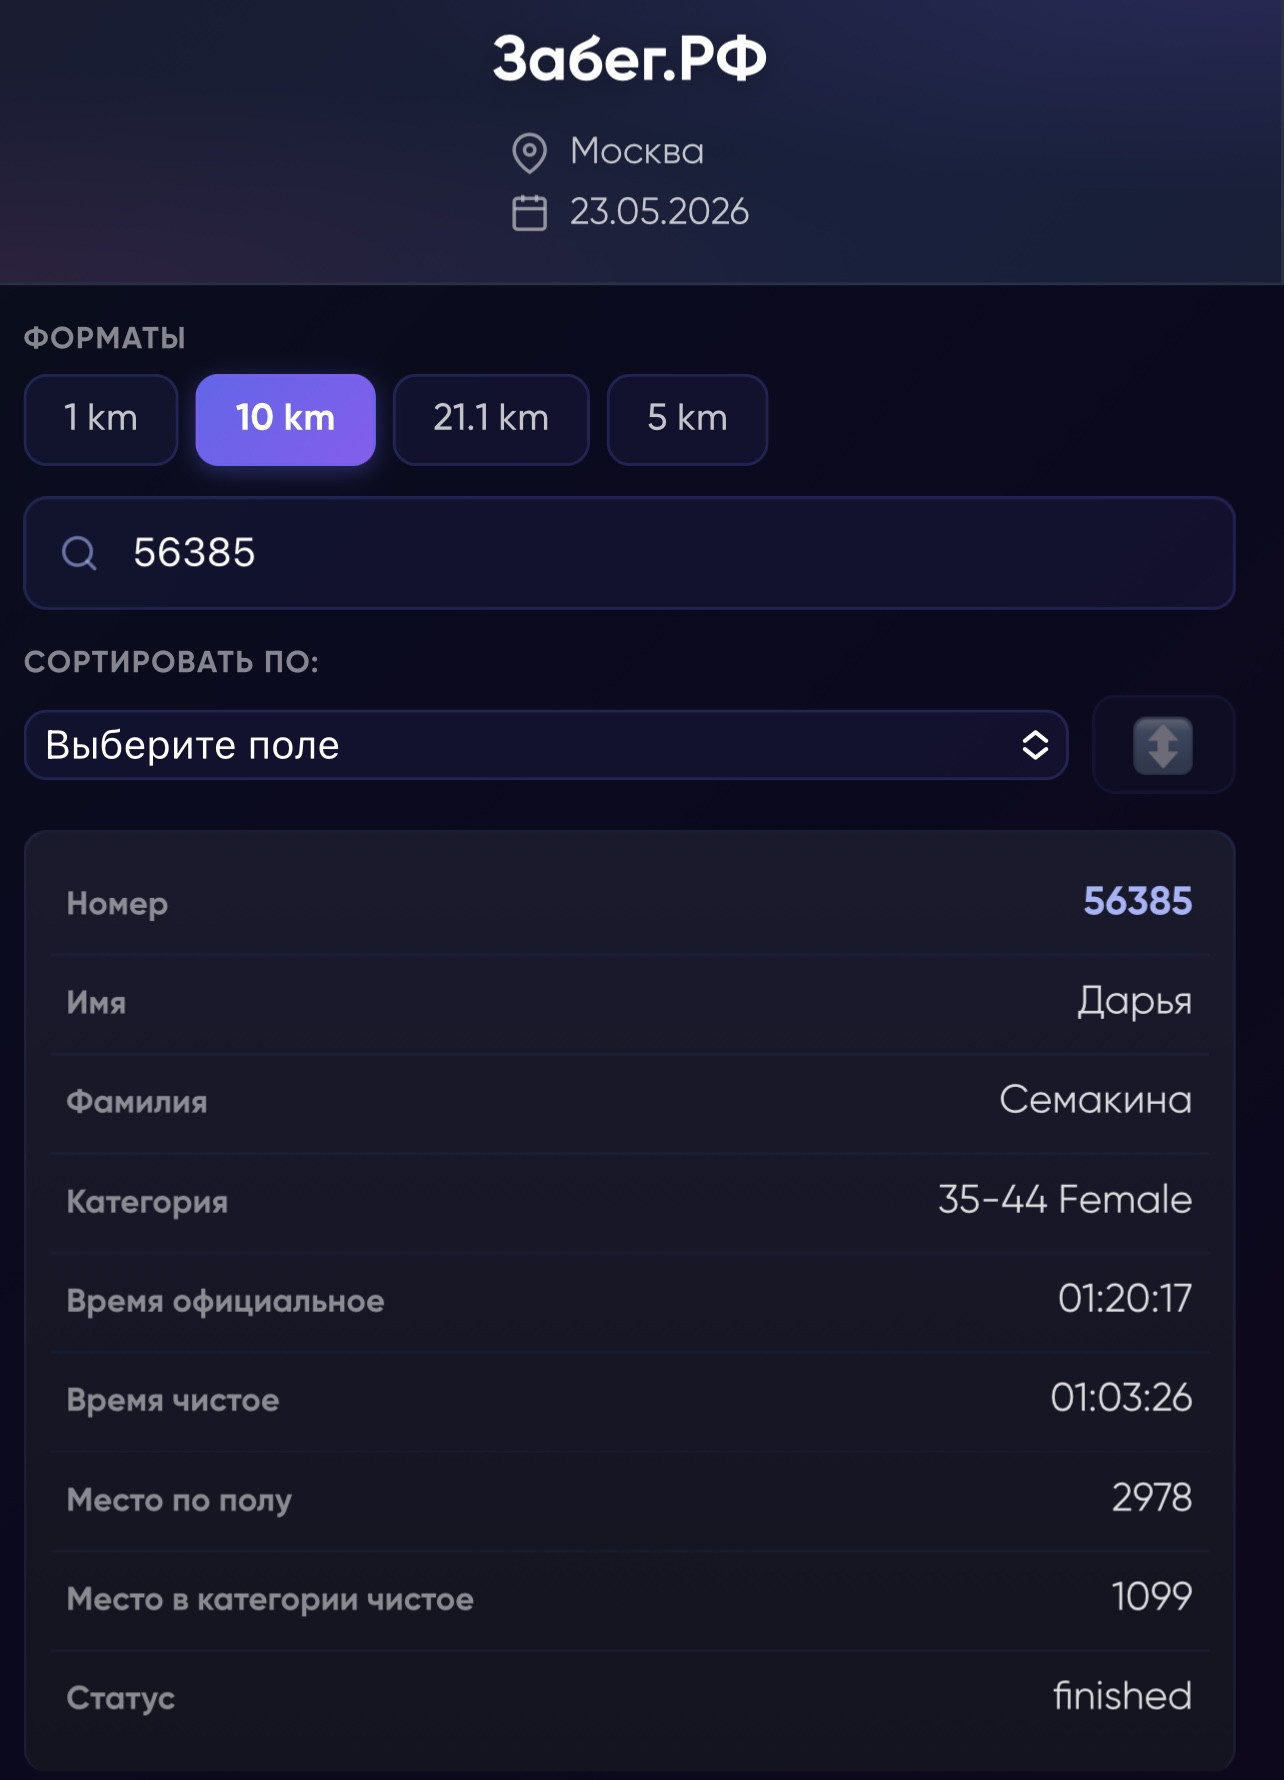The width and height of the screenshot is (1284, 1780).
Task: Click the Статус row label
Action: (x=121, y=1698)
